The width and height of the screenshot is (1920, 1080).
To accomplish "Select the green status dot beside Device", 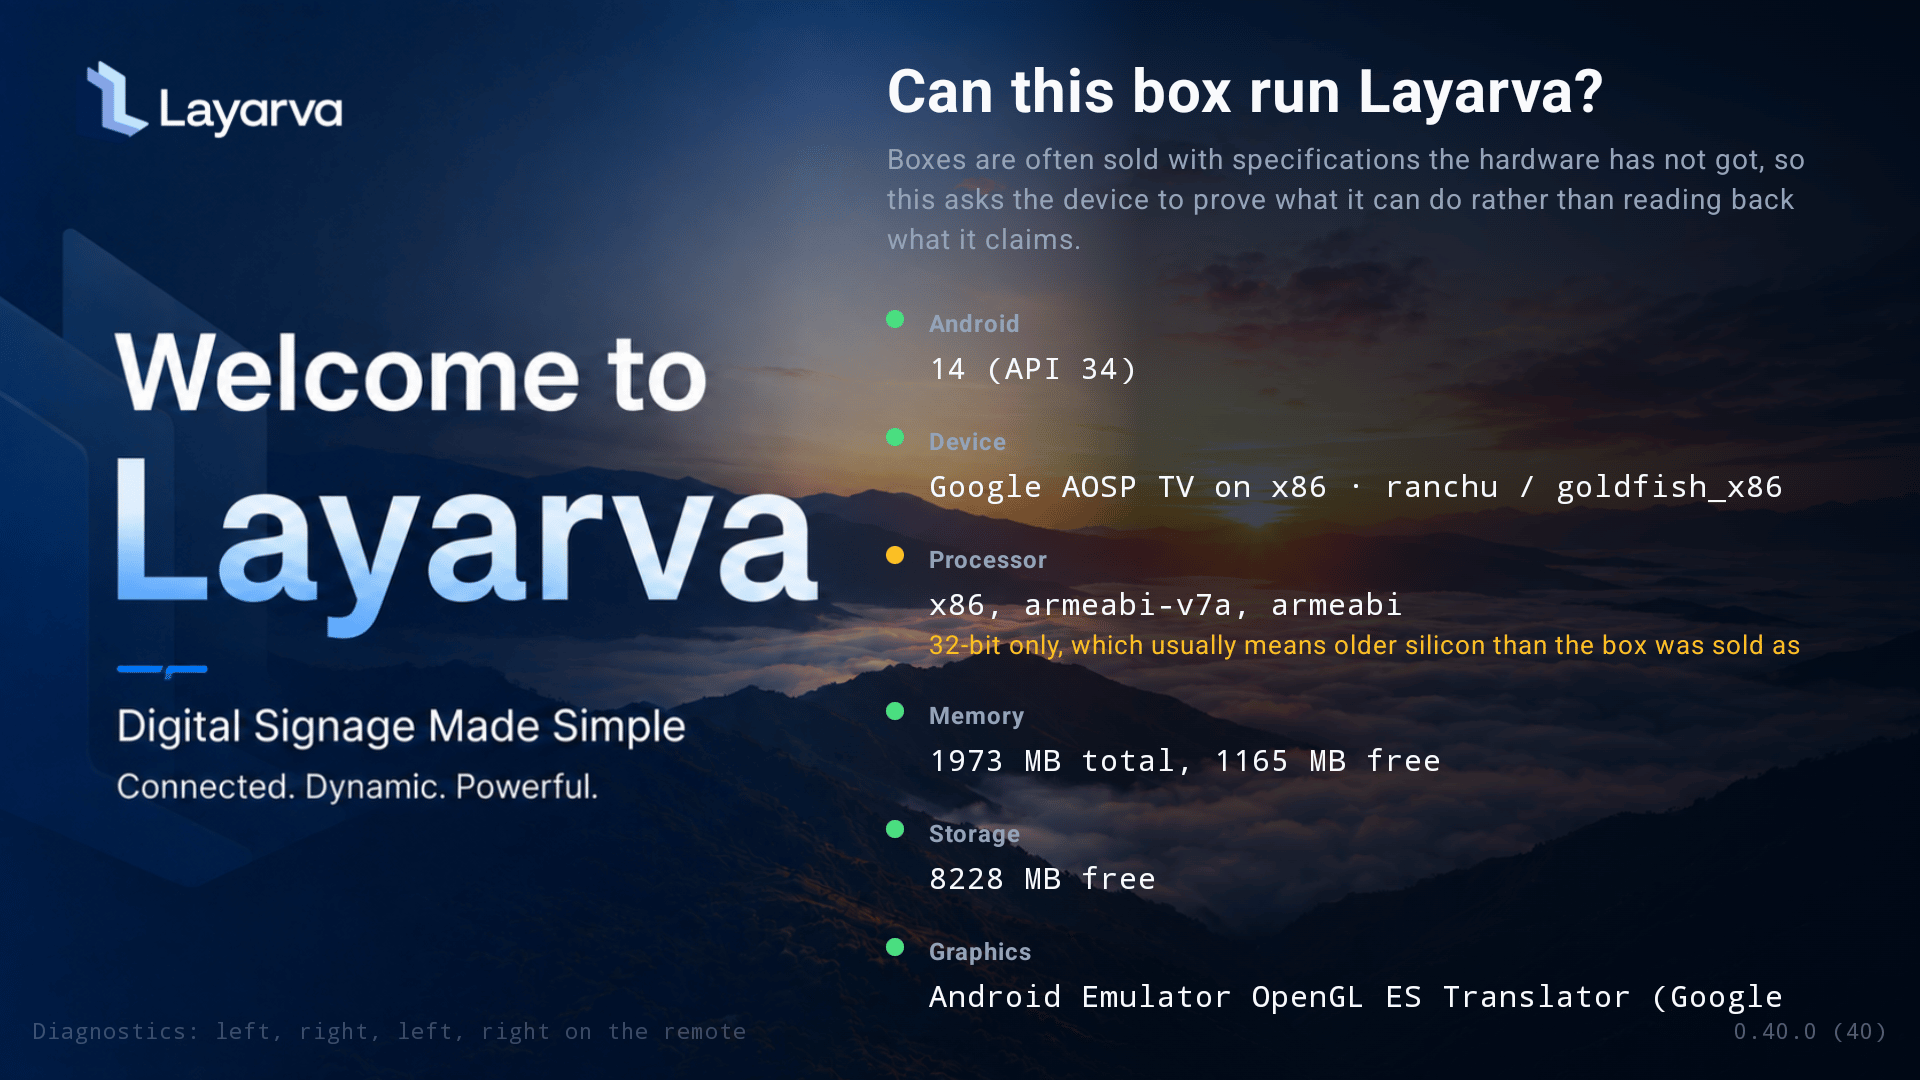I will pyautogui.click(x=895, y=437).
